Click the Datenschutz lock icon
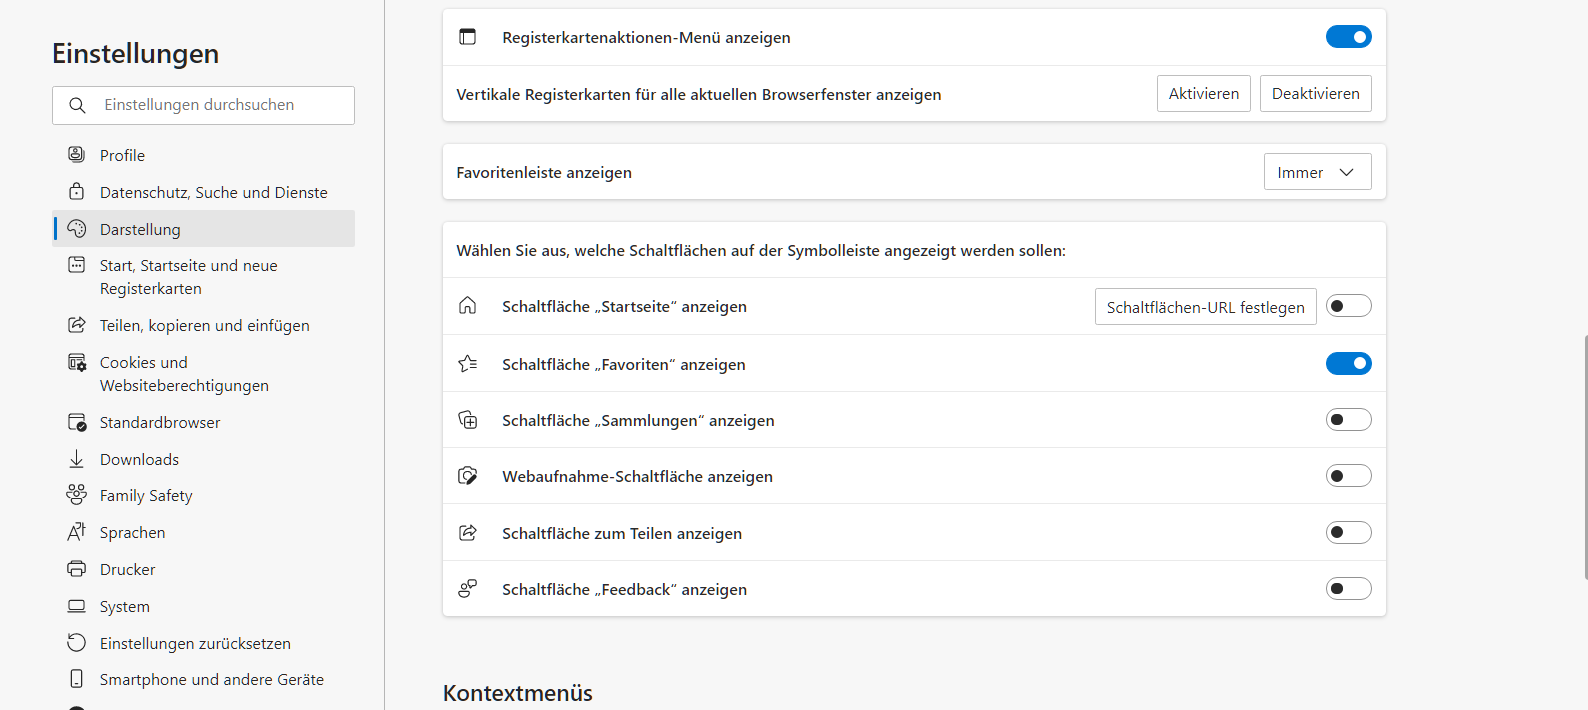This screenshot has width=1588, height=710. 76,192
